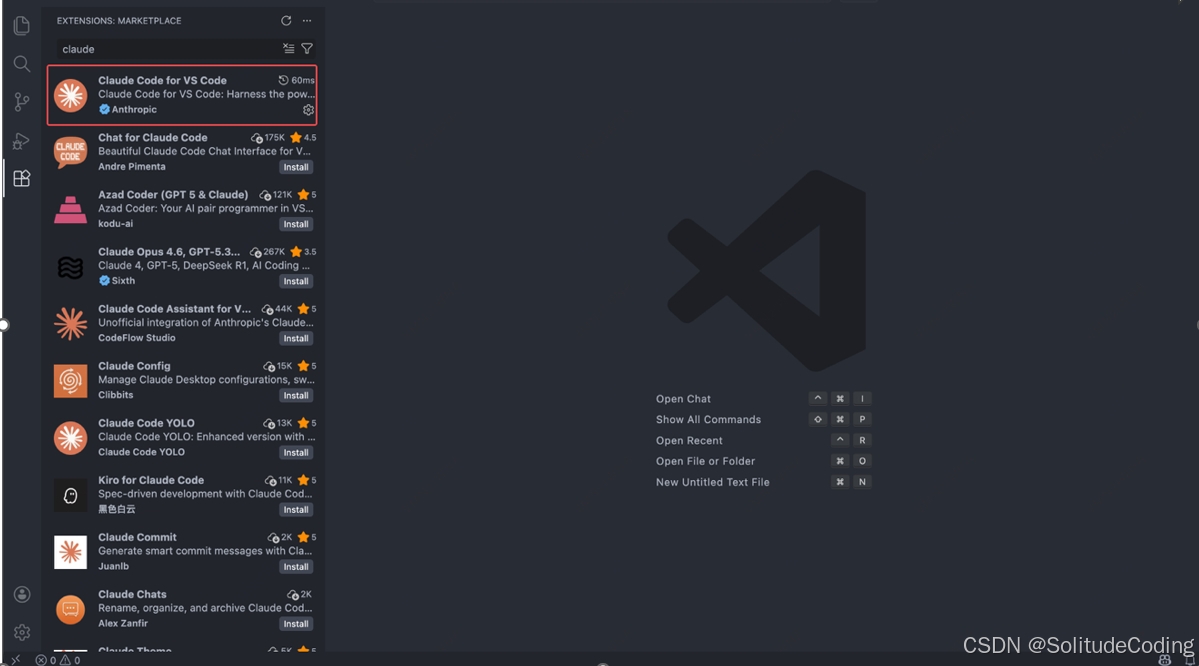Click the Open File or Folder entry

[x=763, y=461]
